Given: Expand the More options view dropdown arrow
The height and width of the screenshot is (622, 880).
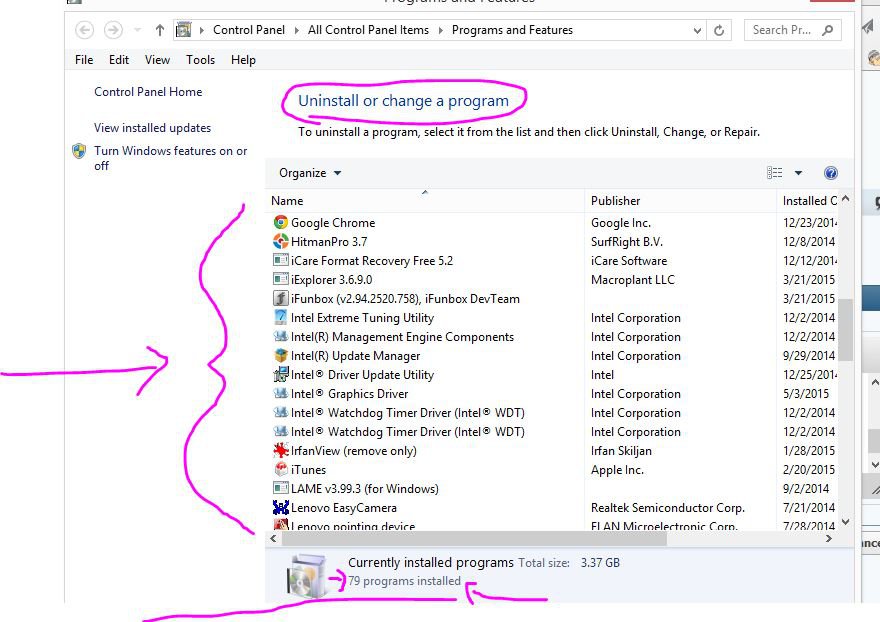Looking at the screenshot, I should point(798,173).
